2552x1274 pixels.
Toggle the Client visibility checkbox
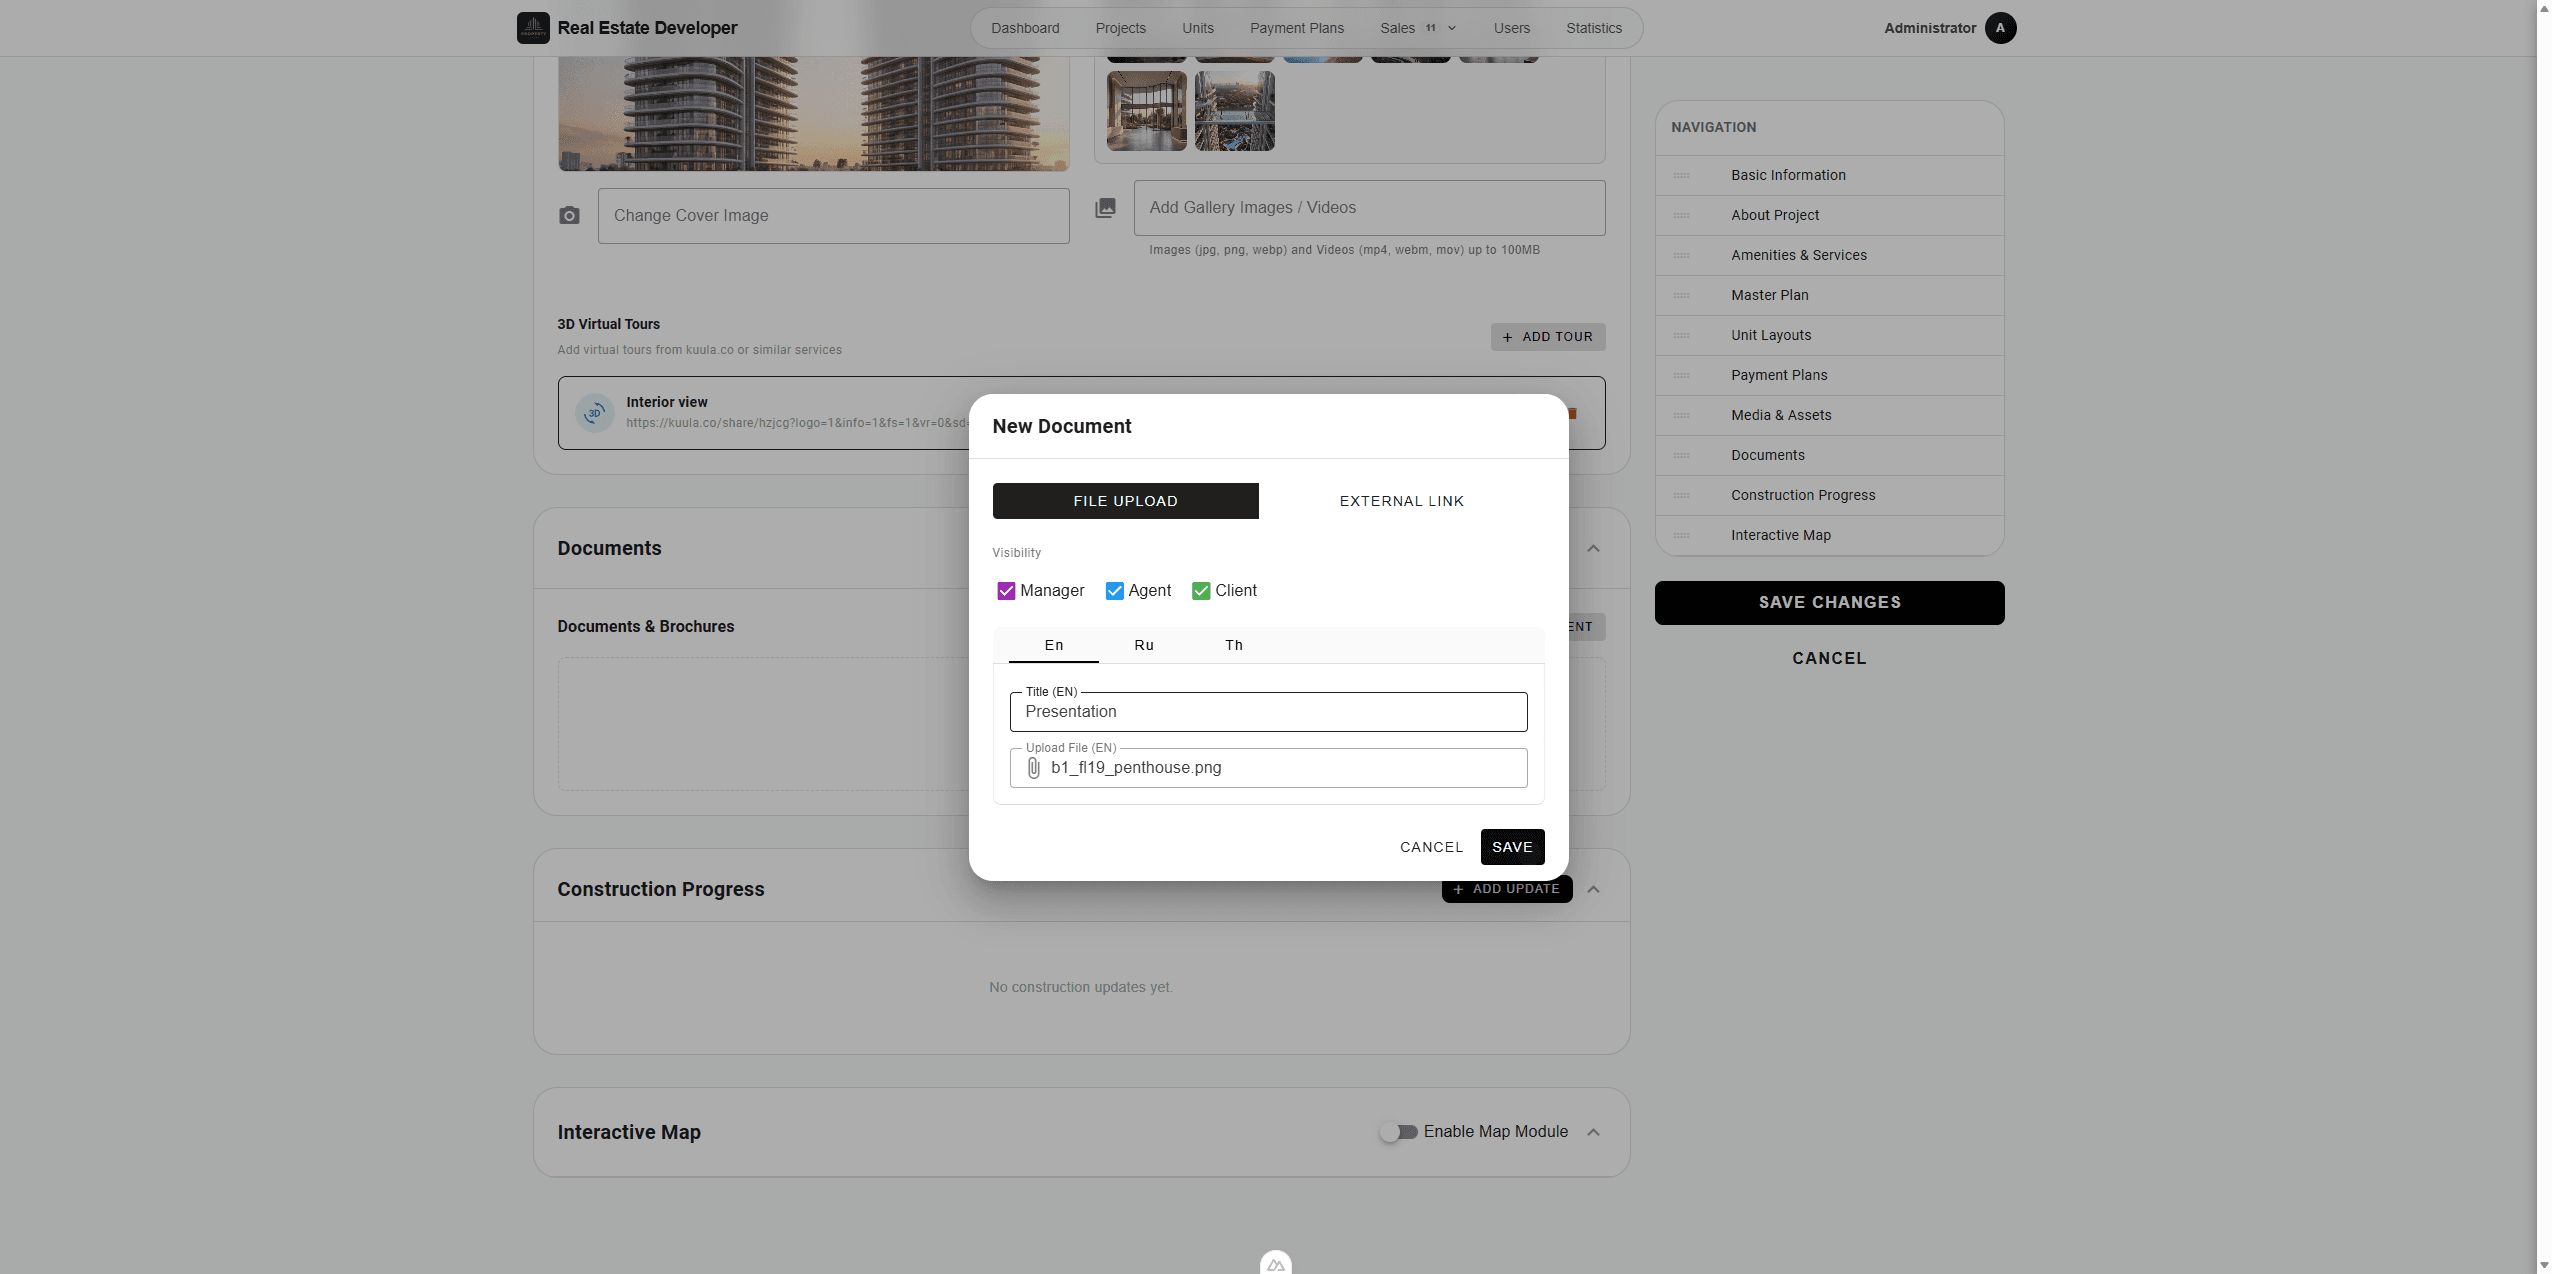[1201, 591]
